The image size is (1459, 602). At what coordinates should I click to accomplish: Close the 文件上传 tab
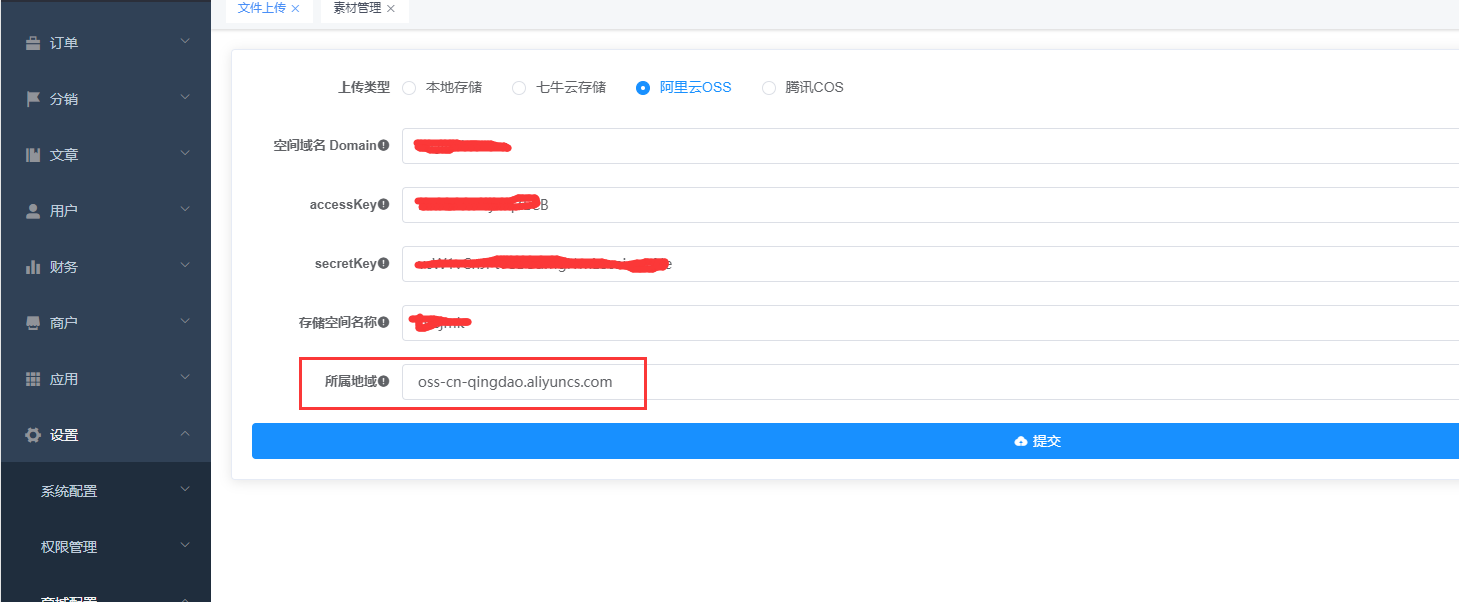[x=295, y=8]
